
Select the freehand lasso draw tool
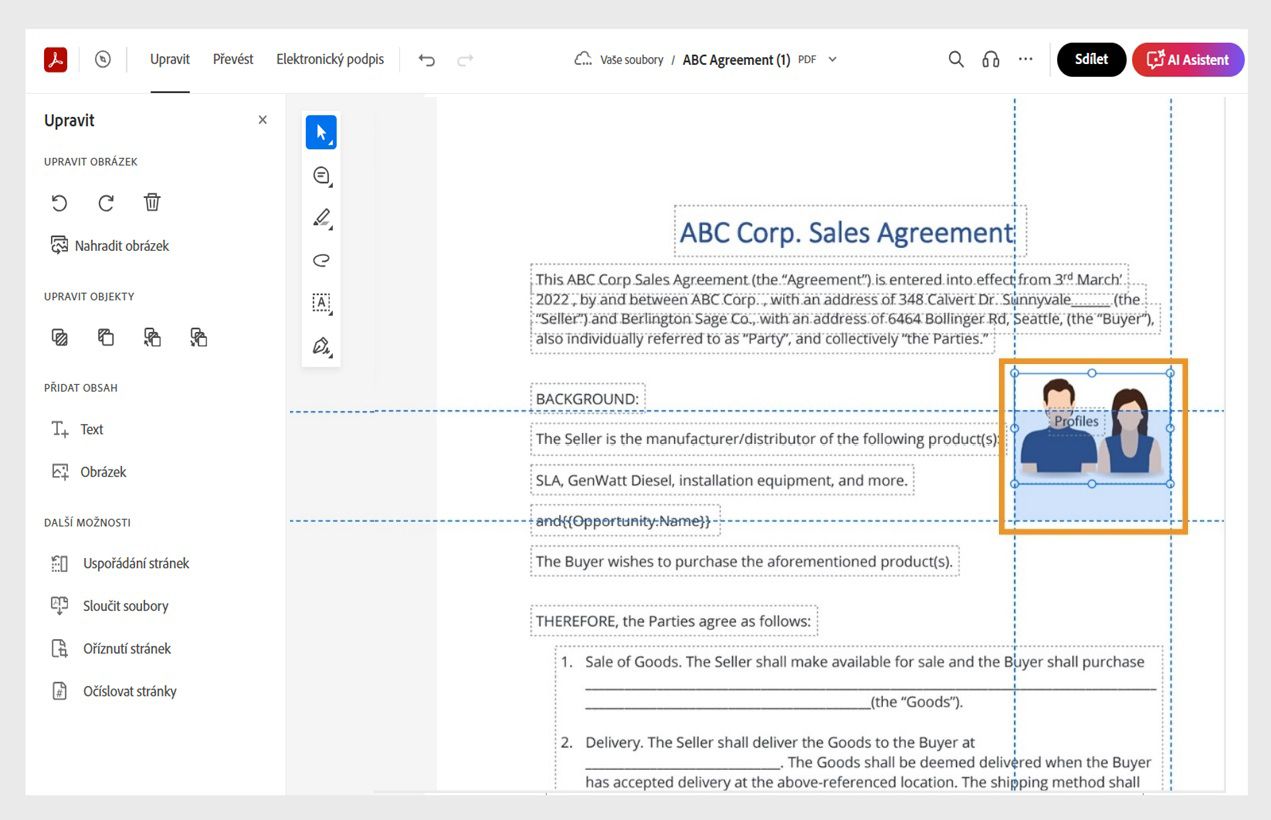(x=321, y=261)
